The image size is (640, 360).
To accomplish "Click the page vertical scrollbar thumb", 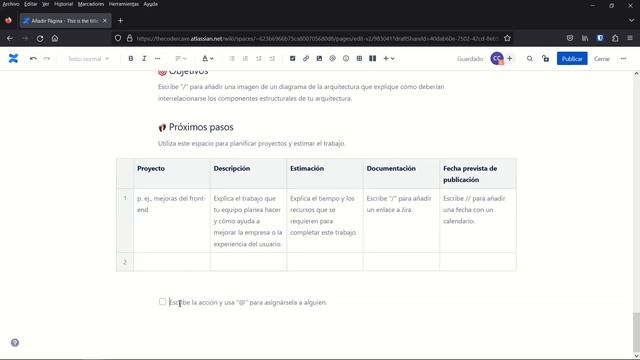I will [x=636, y=333].
